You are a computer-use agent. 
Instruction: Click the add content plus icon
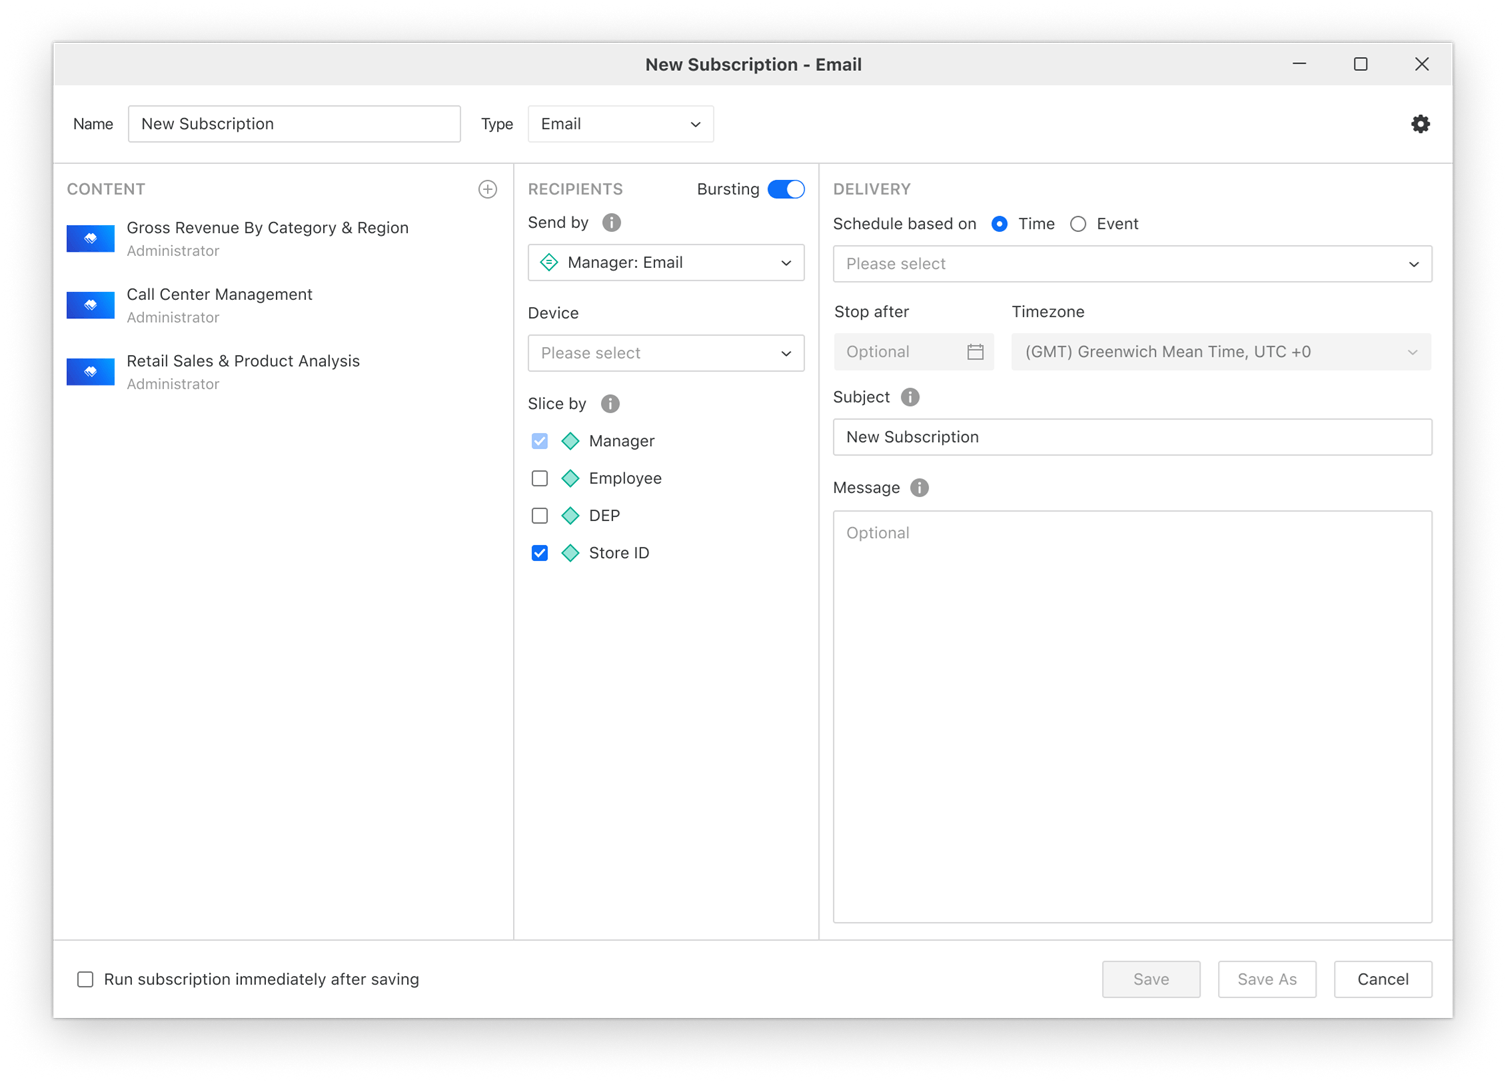(x=488, y=189)
